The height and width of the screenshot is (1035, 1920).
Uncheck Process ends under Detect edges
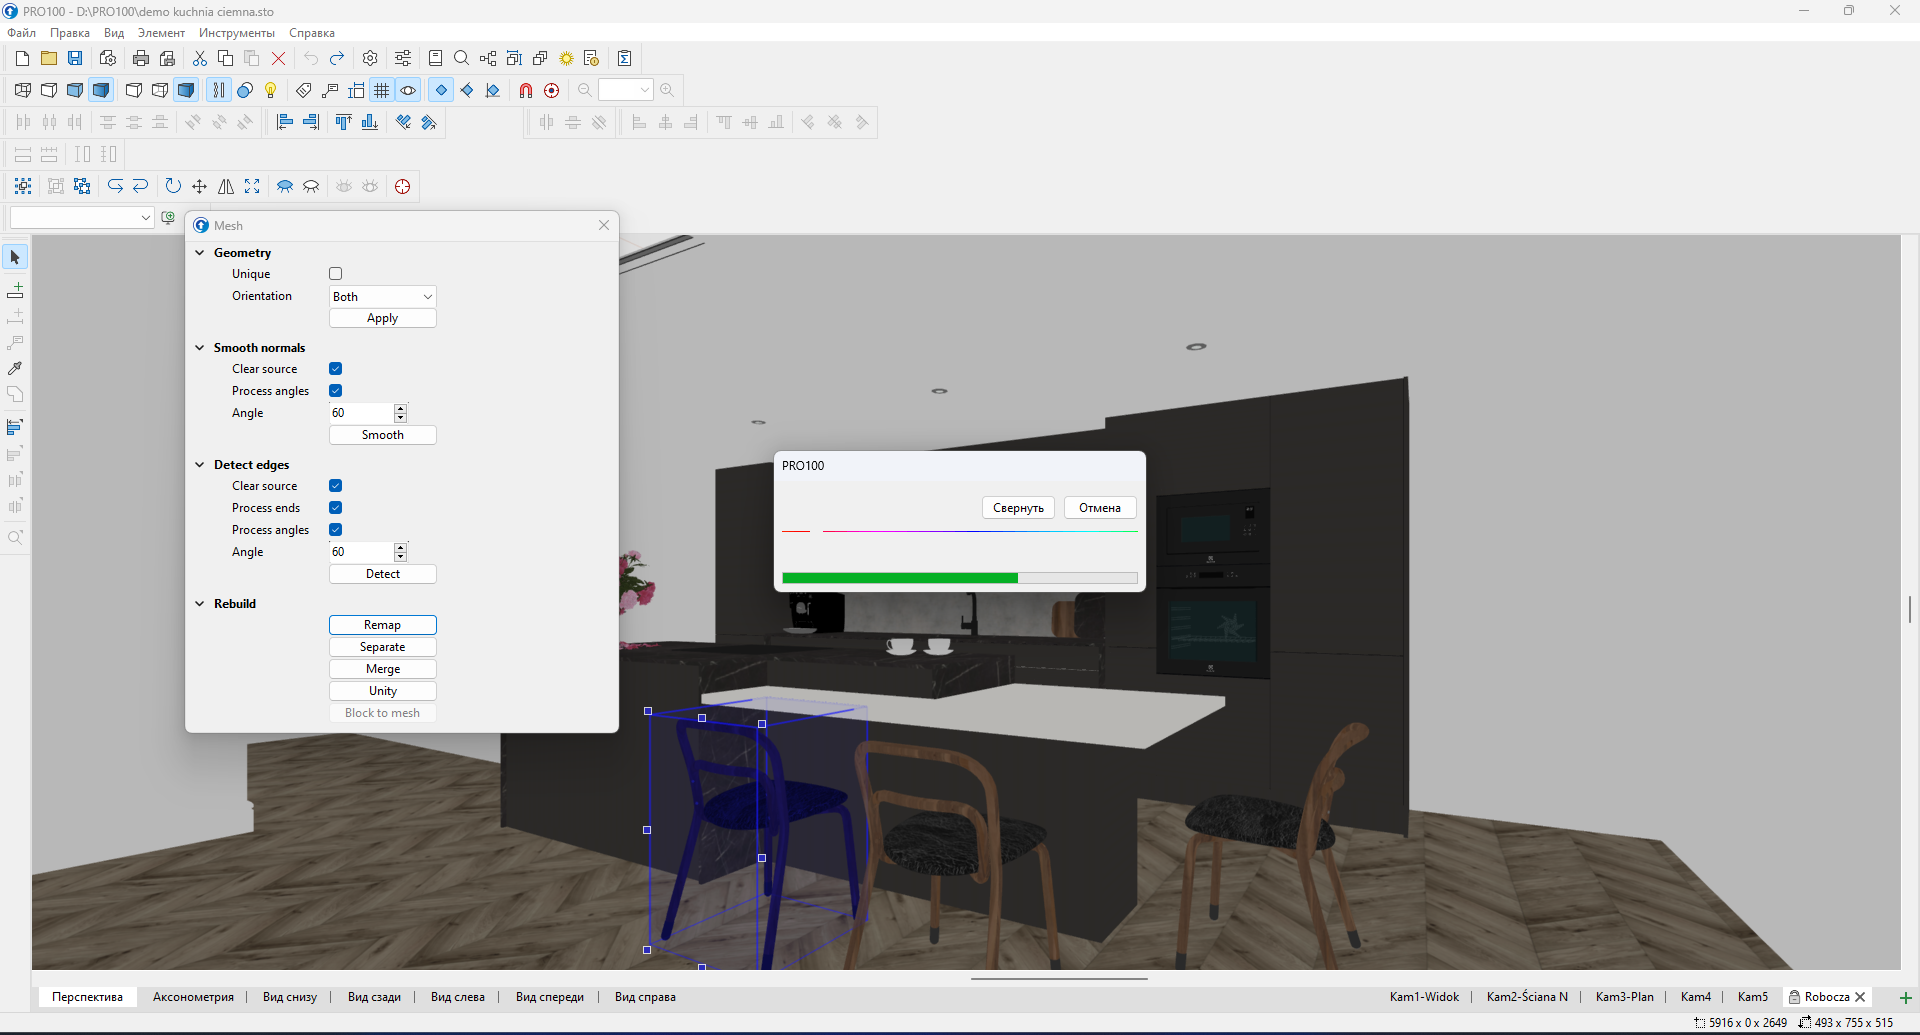[x=336, y=508]
